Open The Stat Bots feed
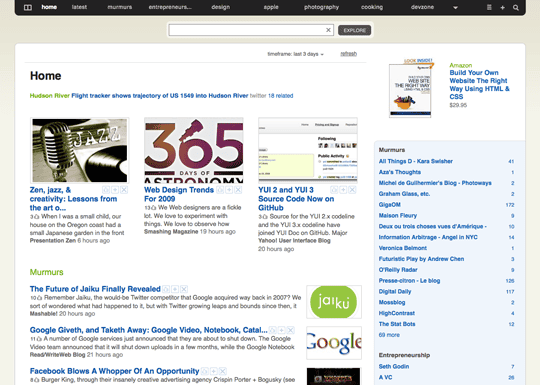The height and width of the screenshot is (385, 540). (397, 324)
